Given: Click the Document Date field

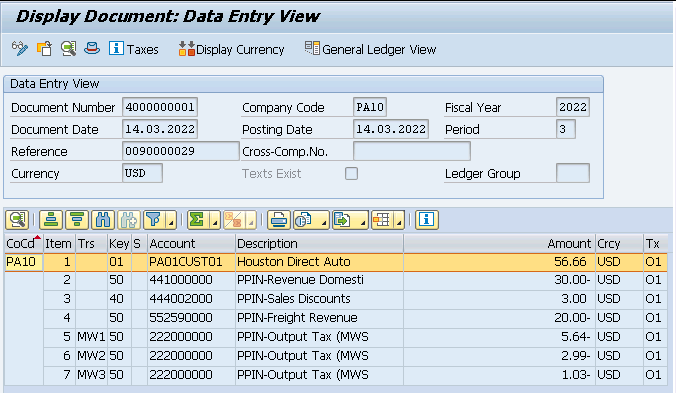Looking at the screenshot, I should pyautogui.click(x=160, y=129).
